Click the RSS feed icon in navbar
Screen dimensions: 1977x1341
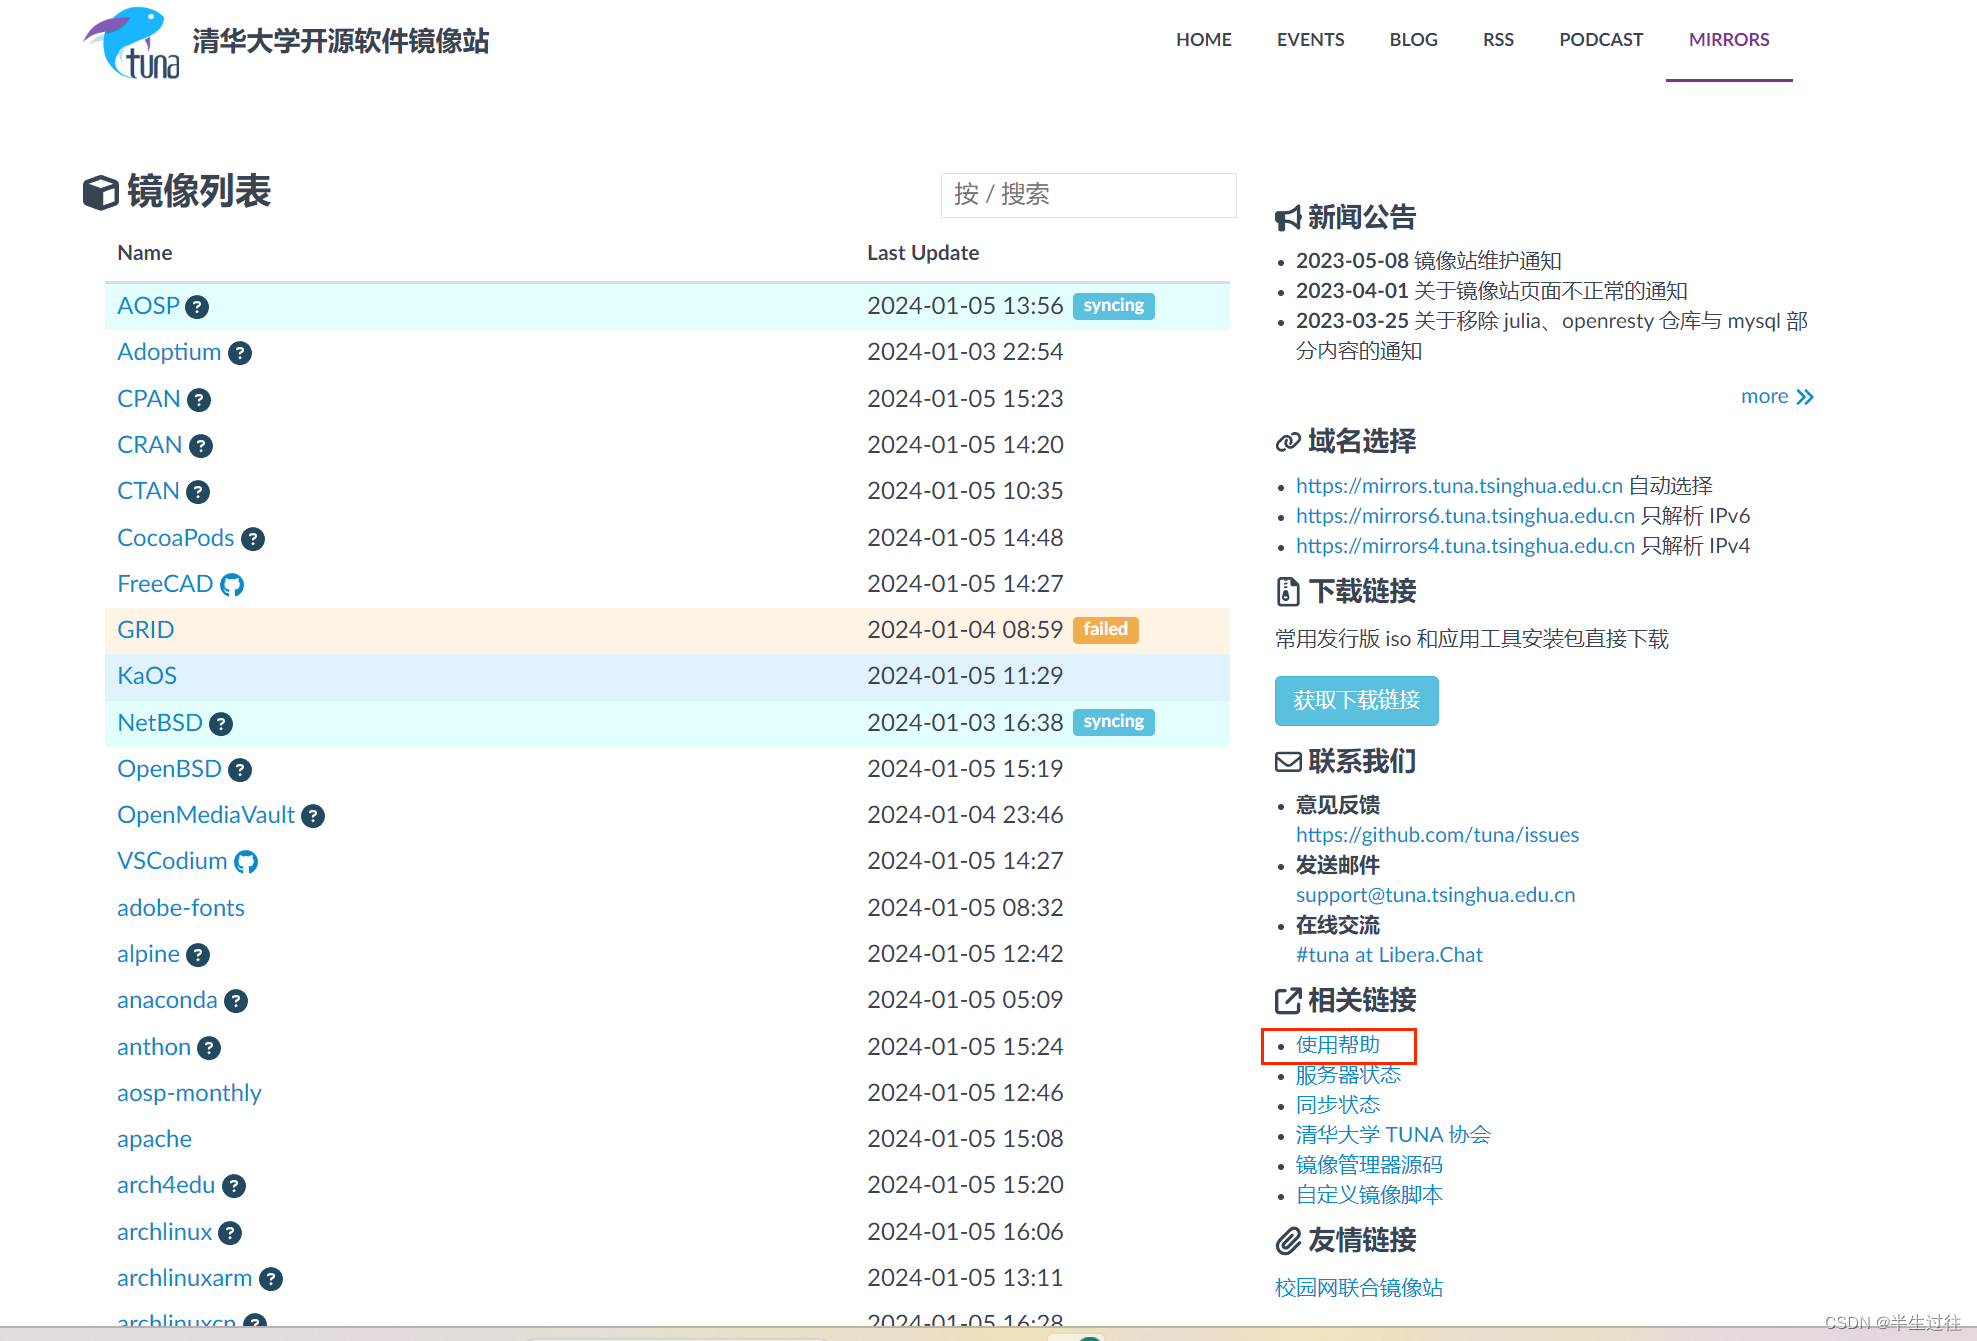click(x=1498, y=40)
